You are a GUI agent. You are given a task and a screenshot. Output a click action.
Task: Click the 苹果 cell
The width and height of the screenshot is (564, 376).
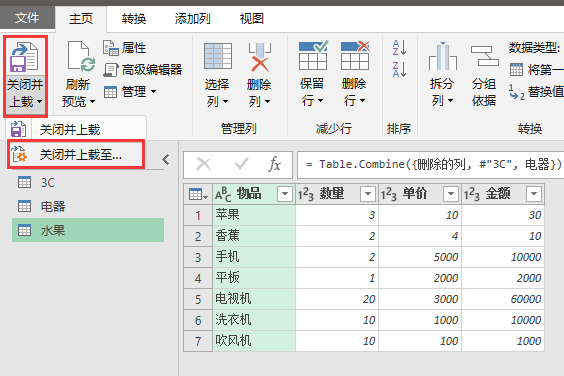pos(254,215)
